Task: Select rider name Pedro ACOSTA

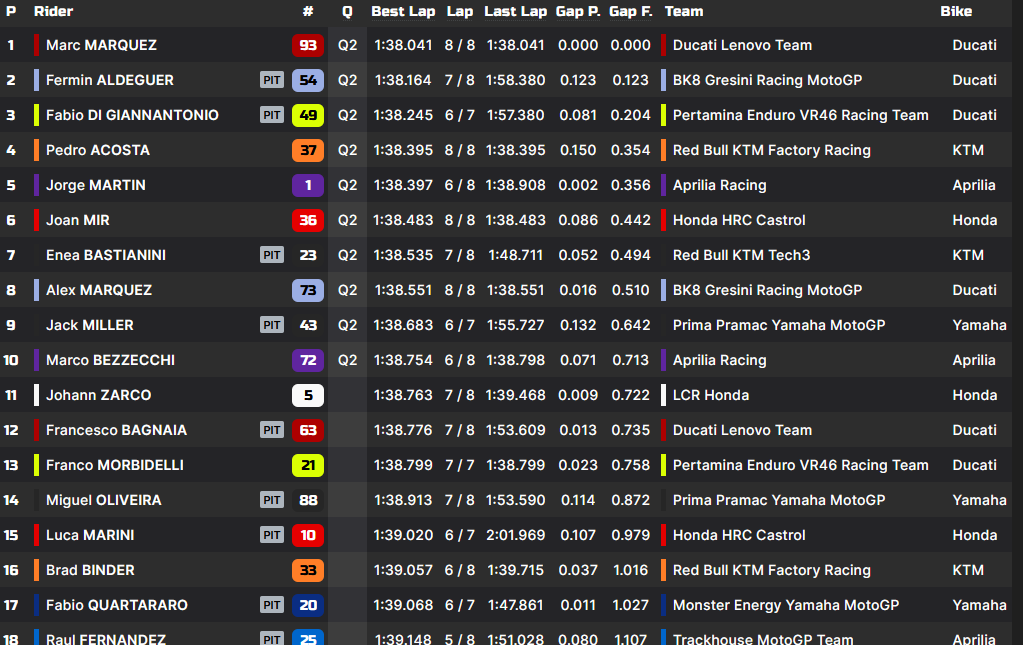Action: pyautogui.click(x=98, y=150)
